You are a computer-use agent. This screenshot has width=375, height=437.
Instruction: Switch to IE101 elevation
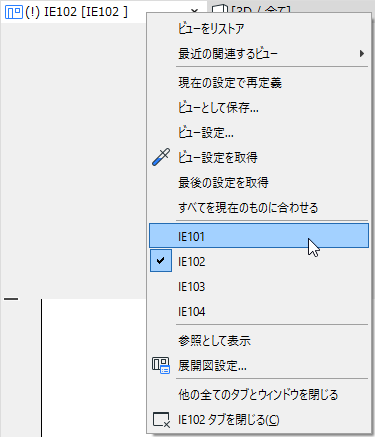(x=259, y=236)
